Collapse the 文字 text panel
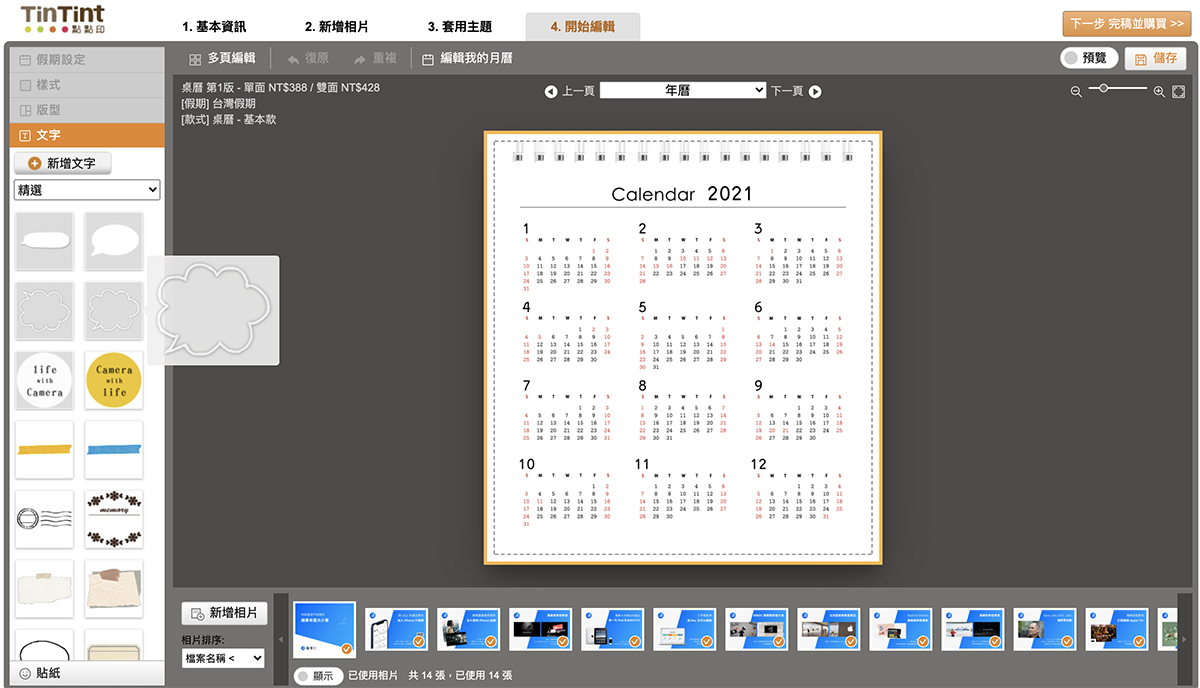 [87, 135]
